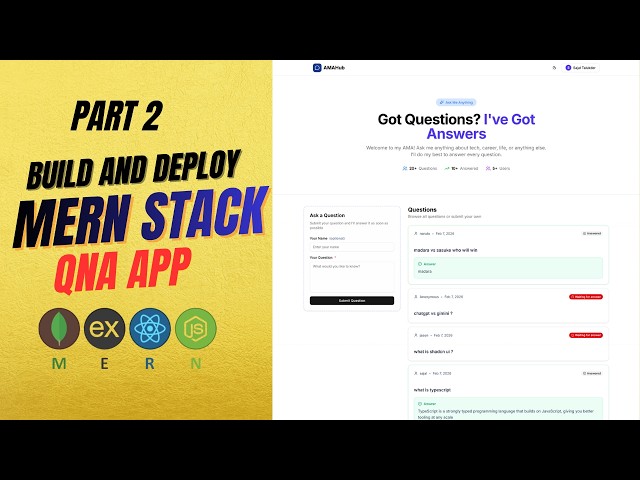This screenshot has height=480, width=640.
Task: Click the Answered badge on the madara question
Action: (x=592, y=233)
